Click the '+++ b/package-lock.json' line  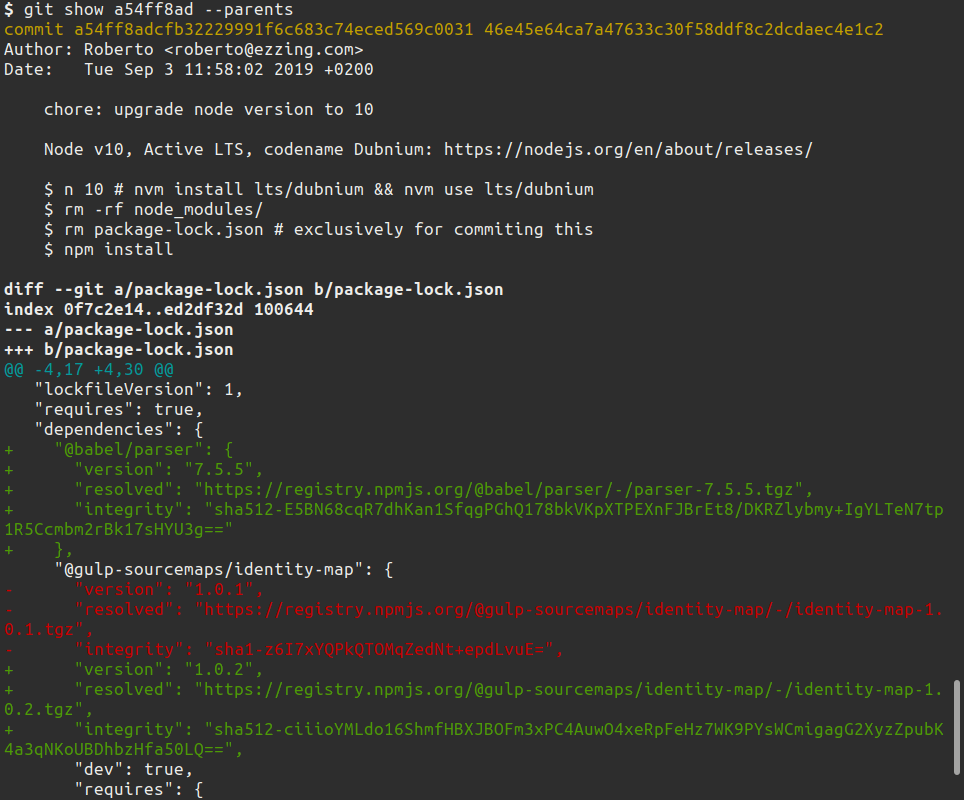click(118, 349)
